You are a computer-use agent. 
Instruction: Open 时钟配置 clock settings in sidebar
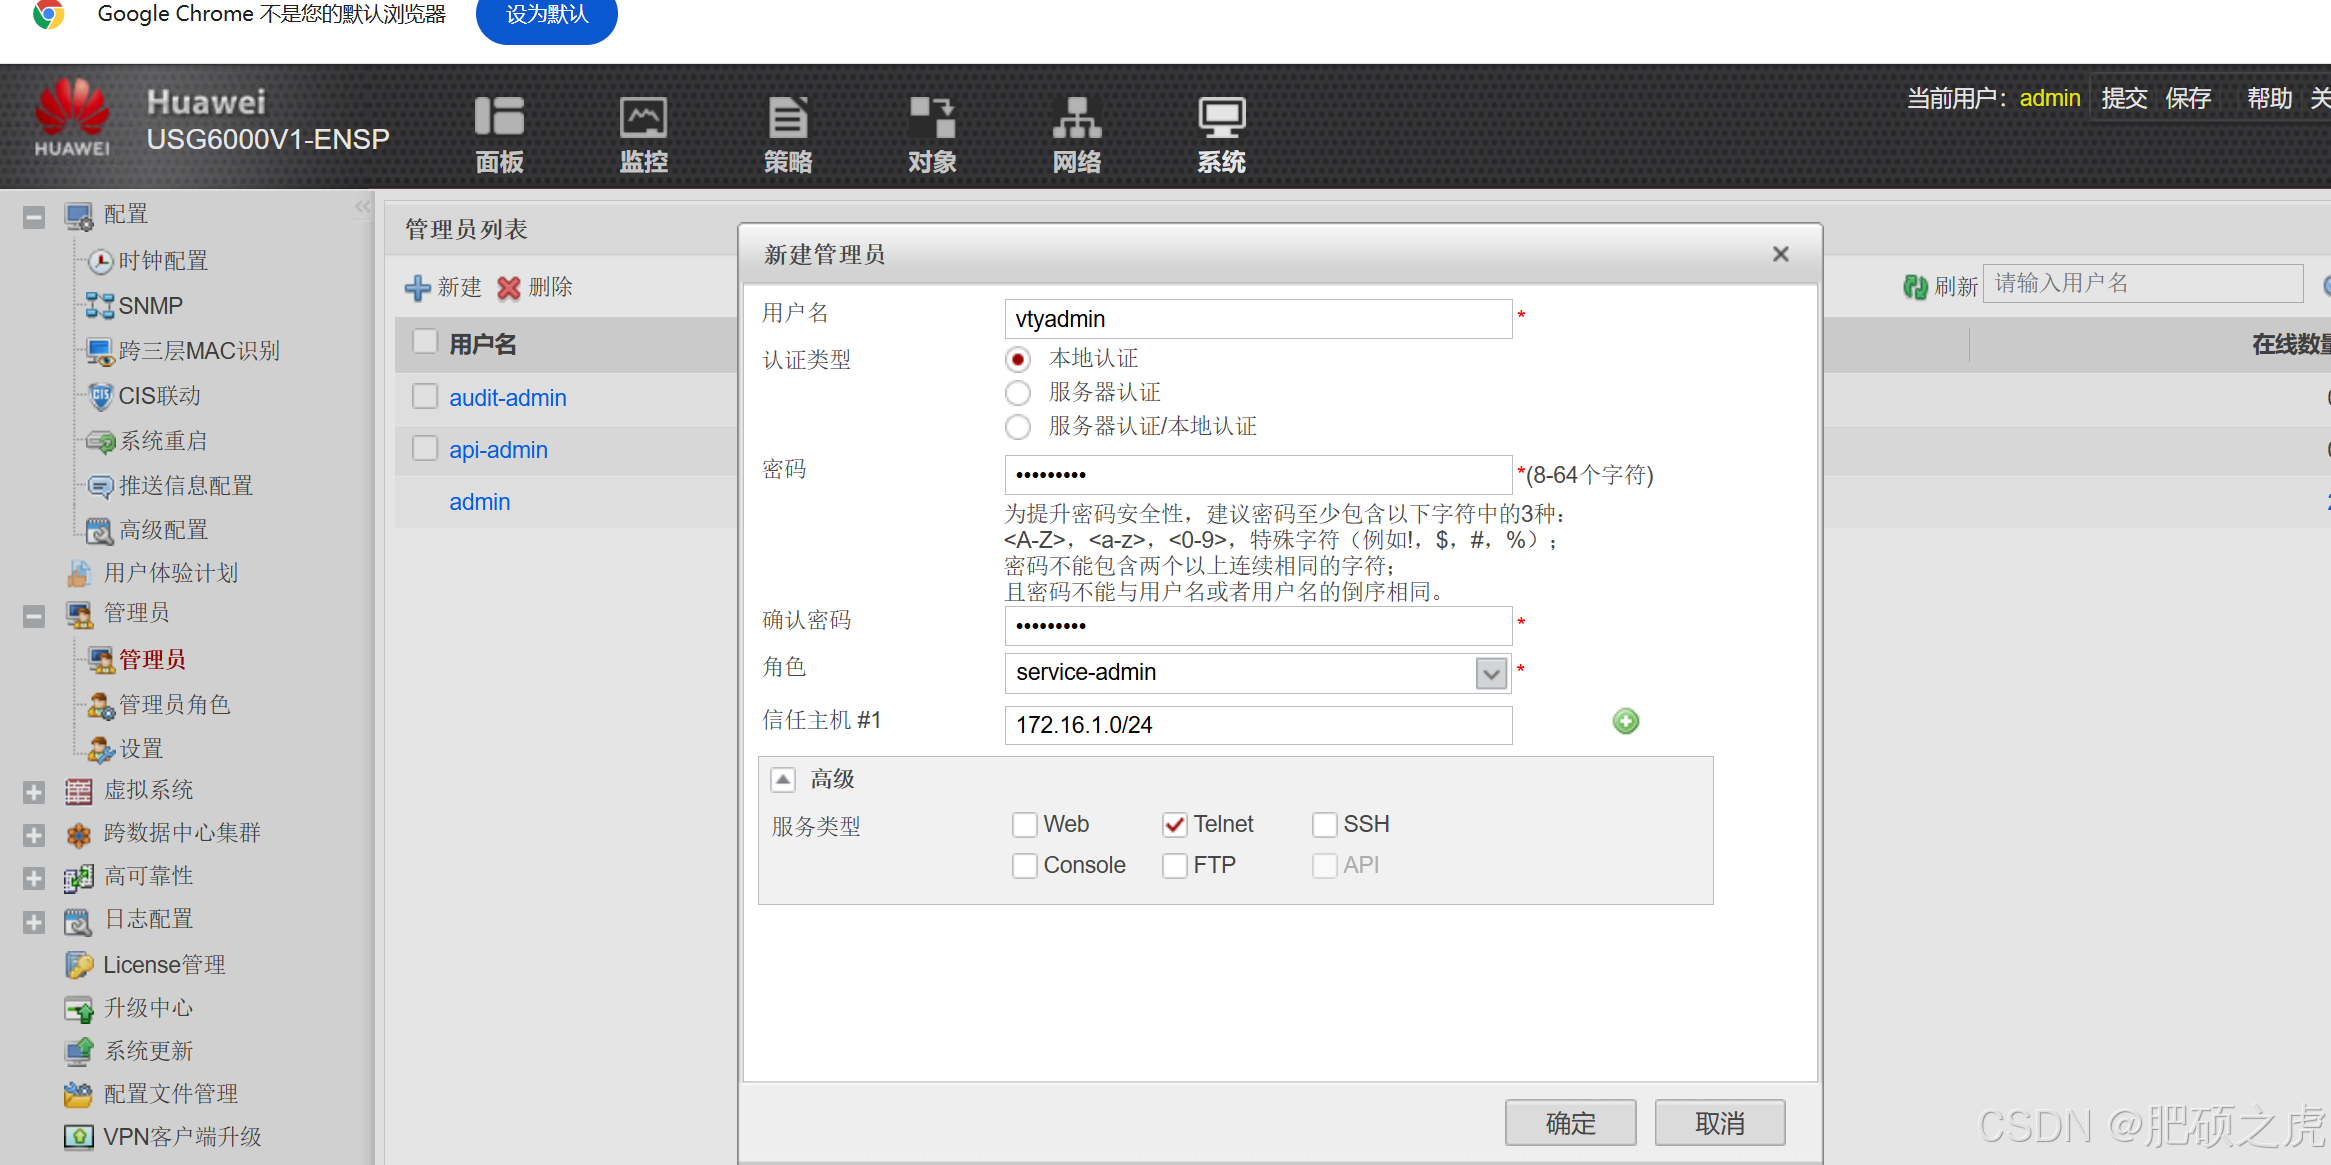162,261
